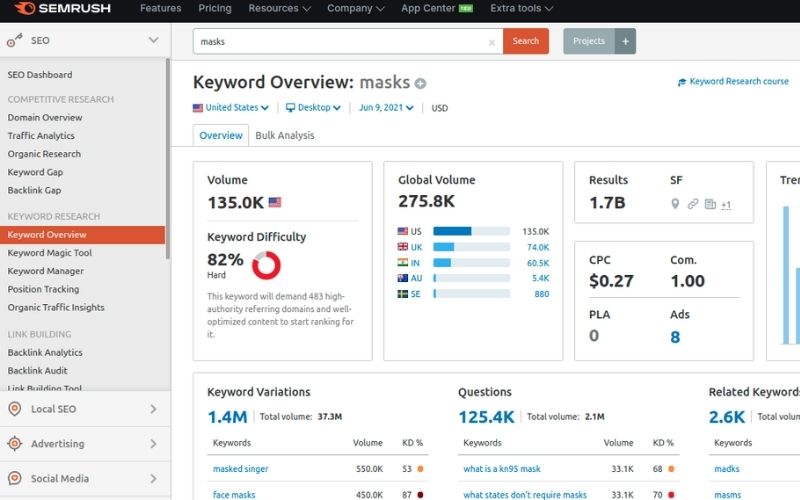
Task: Open the Company menu dropdown
Action: [x=356, y=9]
